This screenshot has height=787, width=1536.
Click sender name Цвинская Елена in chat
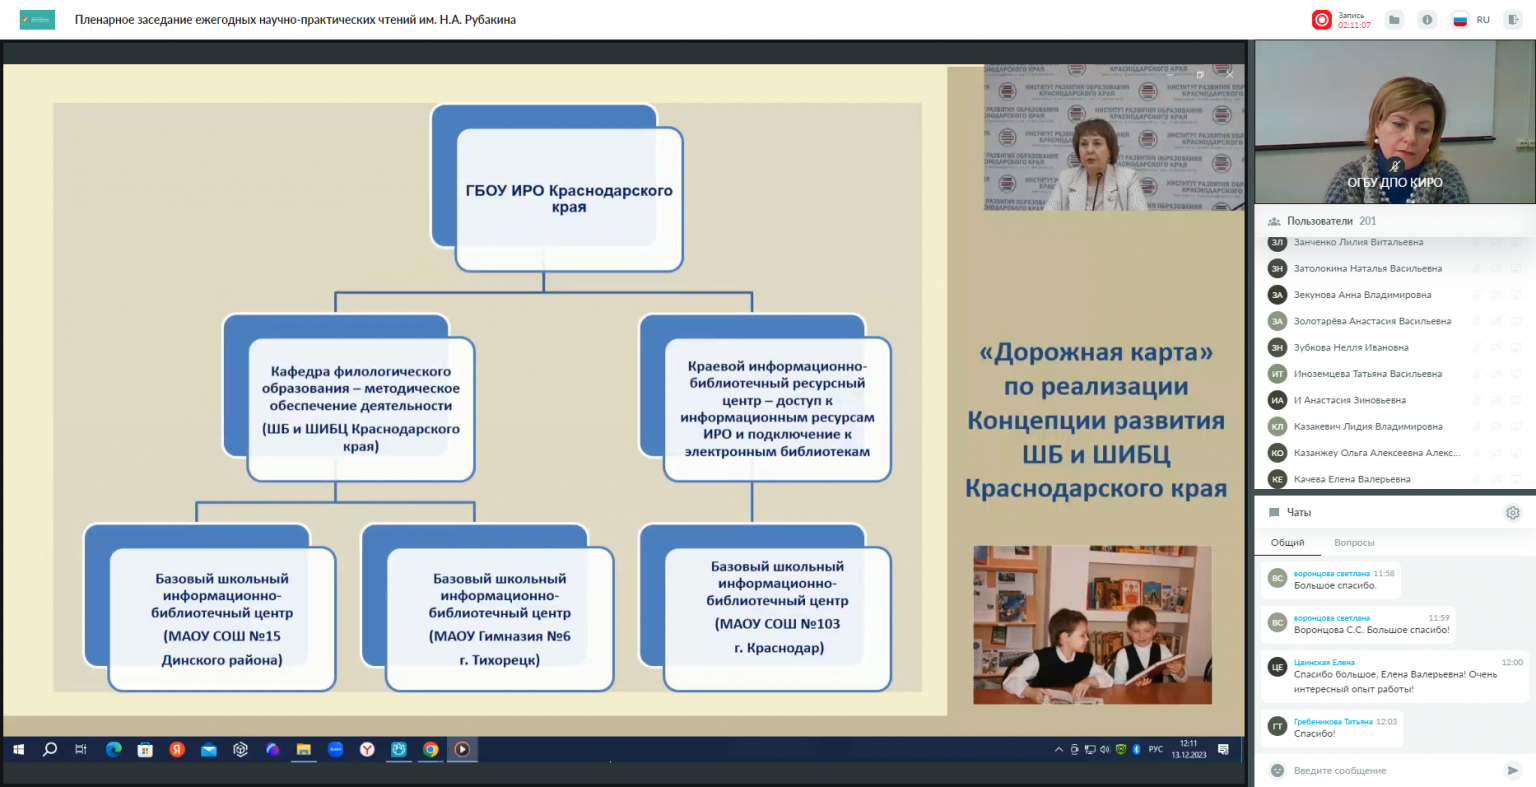1324,662
